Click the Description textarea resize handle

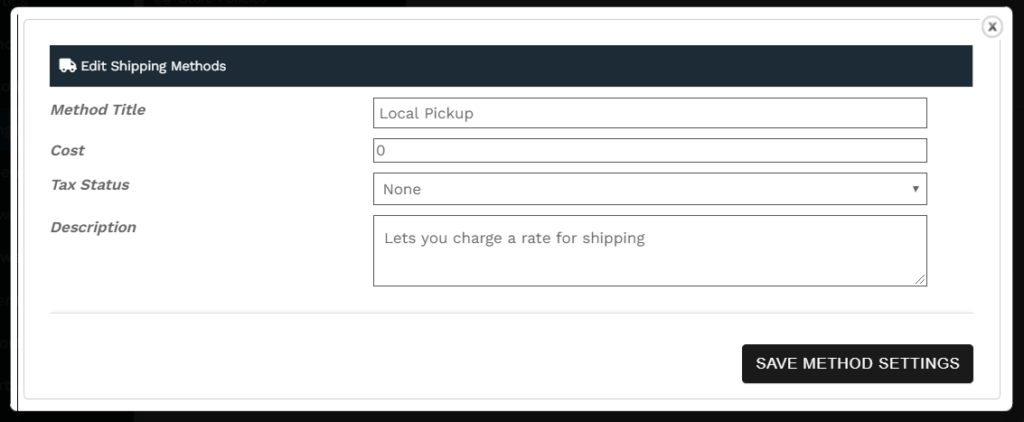point(920,280)
